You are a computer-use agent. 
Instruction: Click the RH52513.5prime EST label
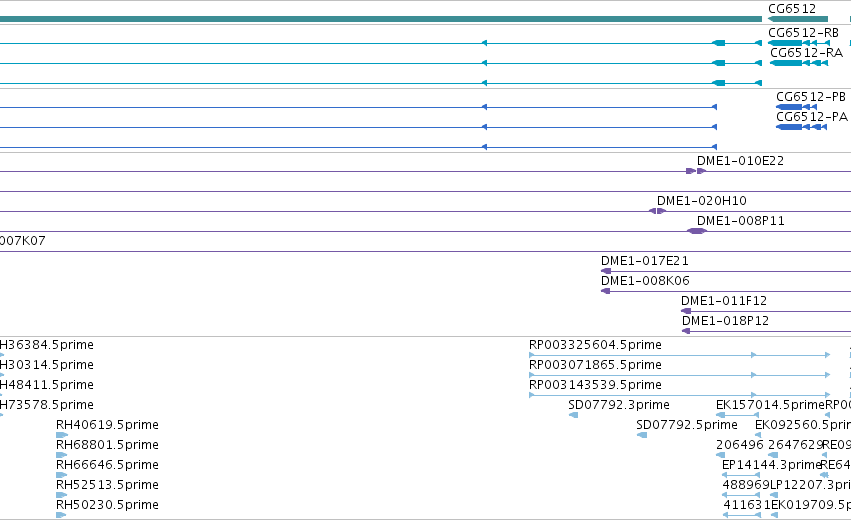click(107, 485)
